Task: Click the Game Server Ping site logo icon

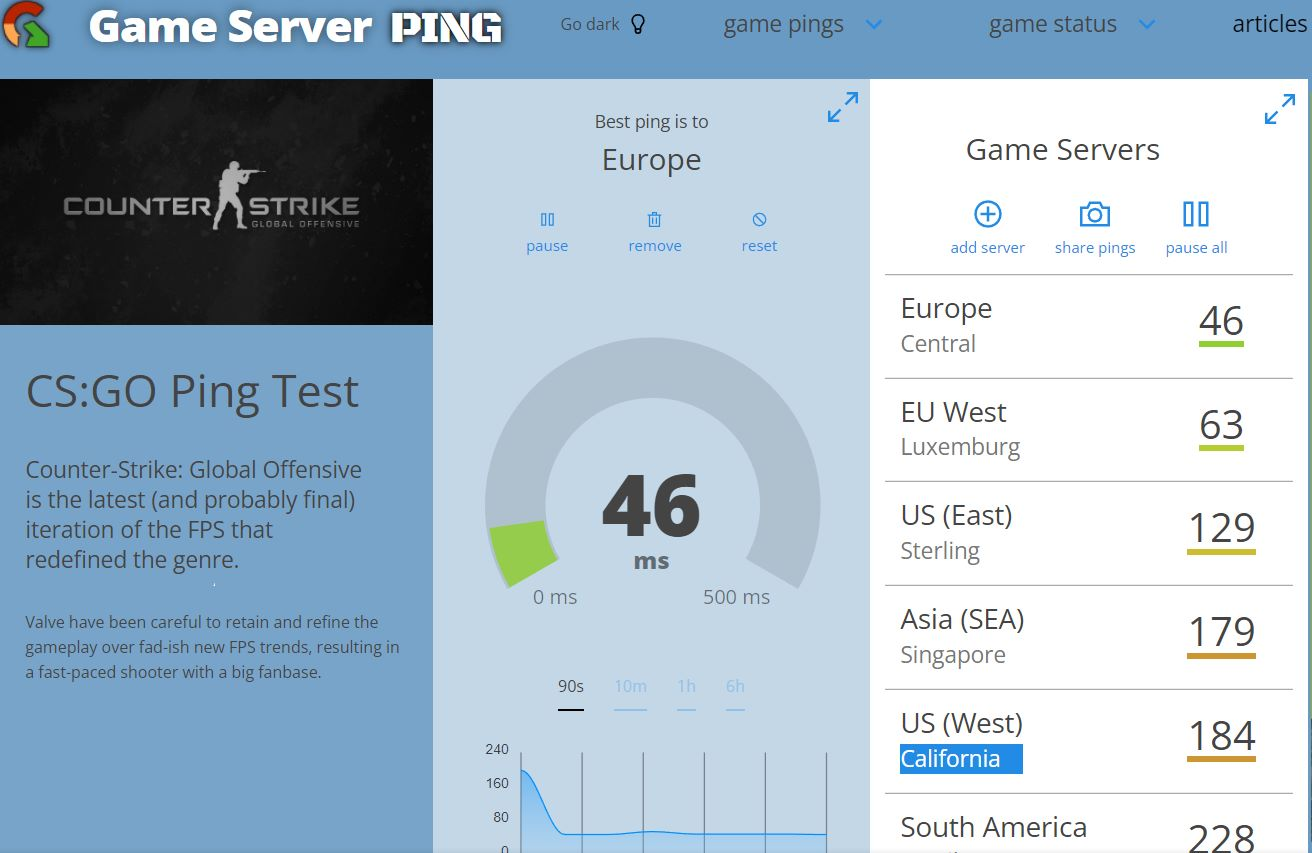Action: click(27, 24)
